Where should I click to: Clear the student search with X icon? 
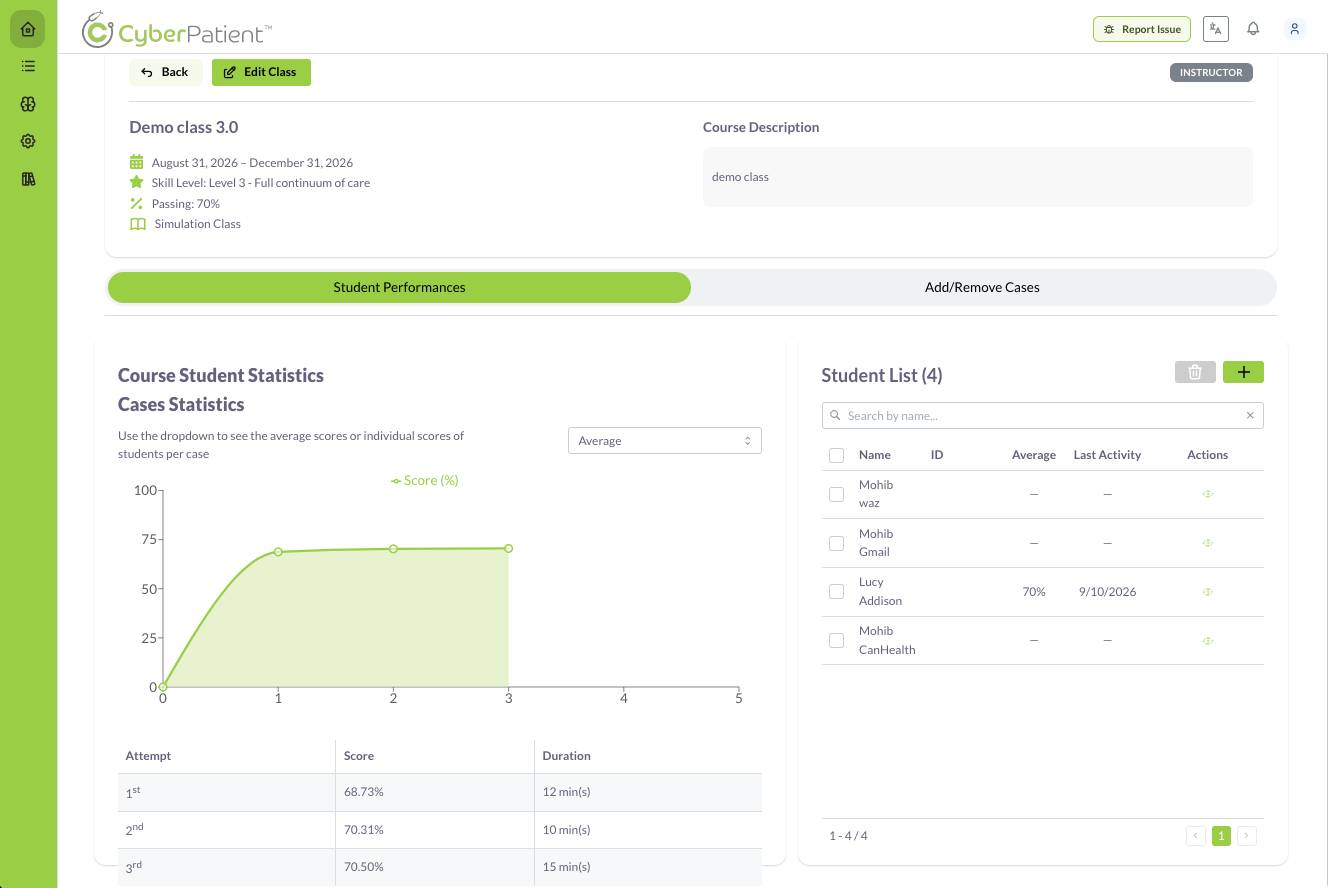click(1250, 415)
